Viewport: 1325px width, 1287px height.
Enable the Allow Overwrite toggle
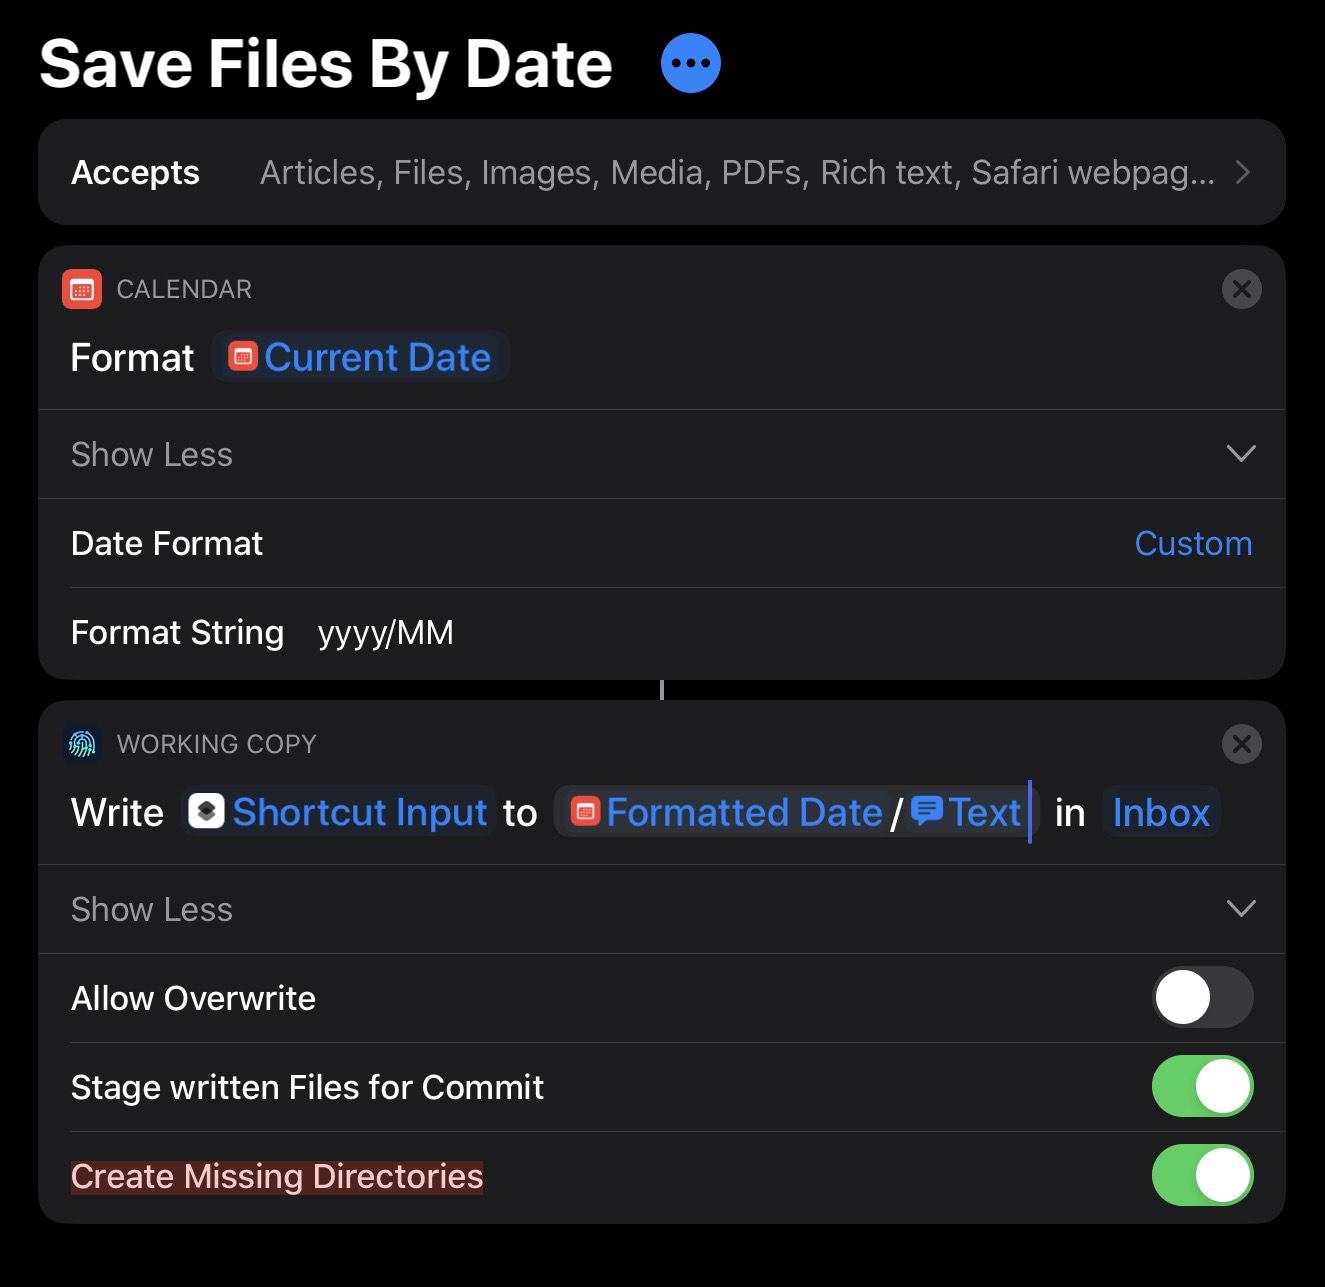[1202, 997]
